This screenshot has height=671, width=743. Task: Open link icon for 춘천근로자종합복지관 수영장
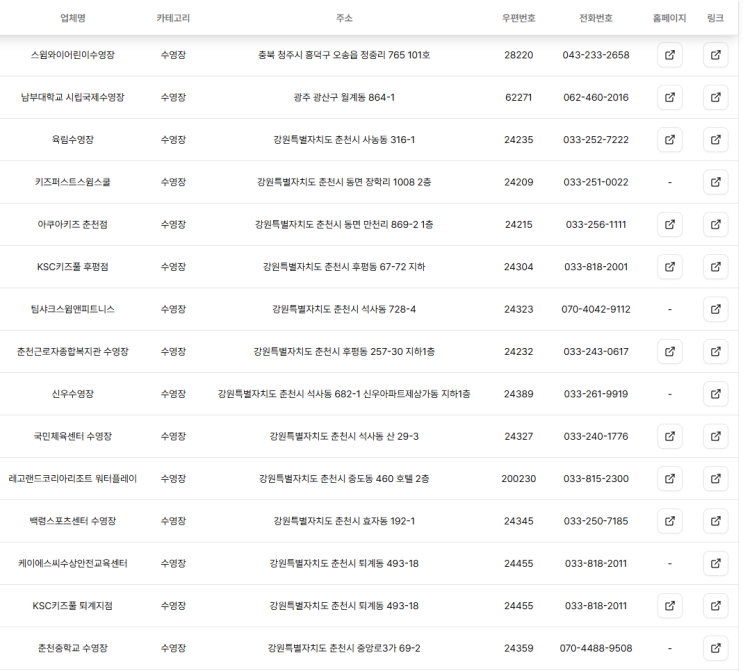(x=716, y=352)
